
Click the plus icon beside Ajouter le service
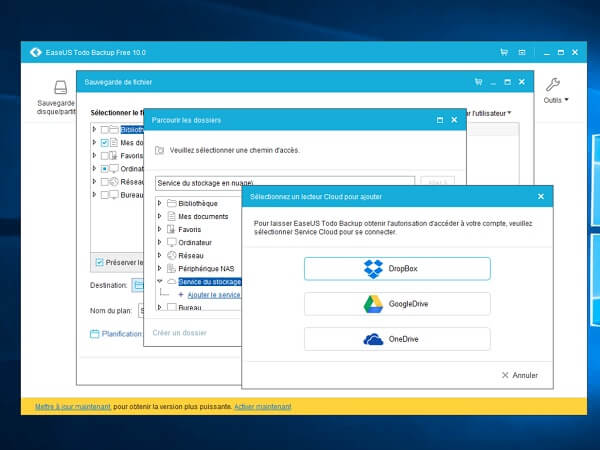181,295
